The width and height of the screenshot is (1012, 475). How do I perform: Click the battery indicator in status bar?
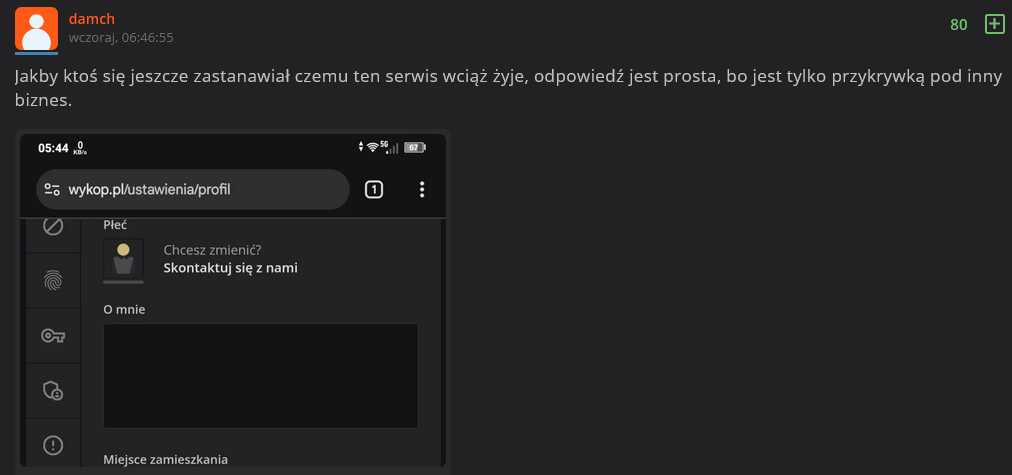click(414, 148)
